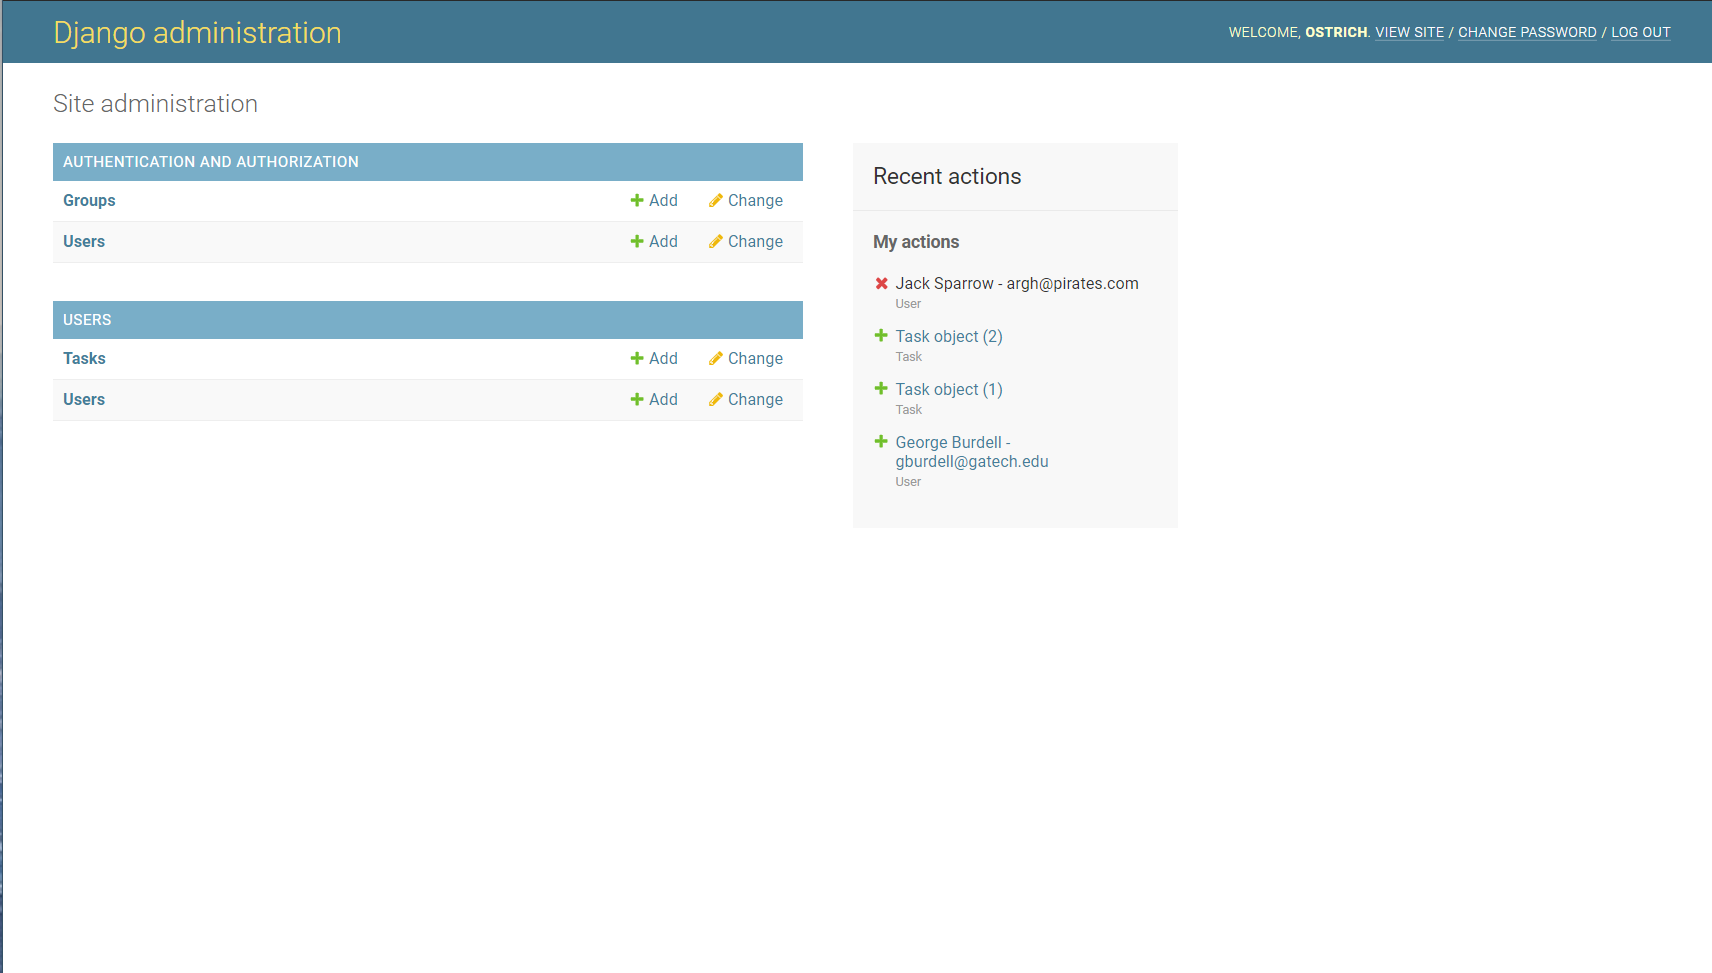The width and height of the screenshot is (1712, 973).
Task: Open the Task object (1) recent action
Action: click(949, 390)
